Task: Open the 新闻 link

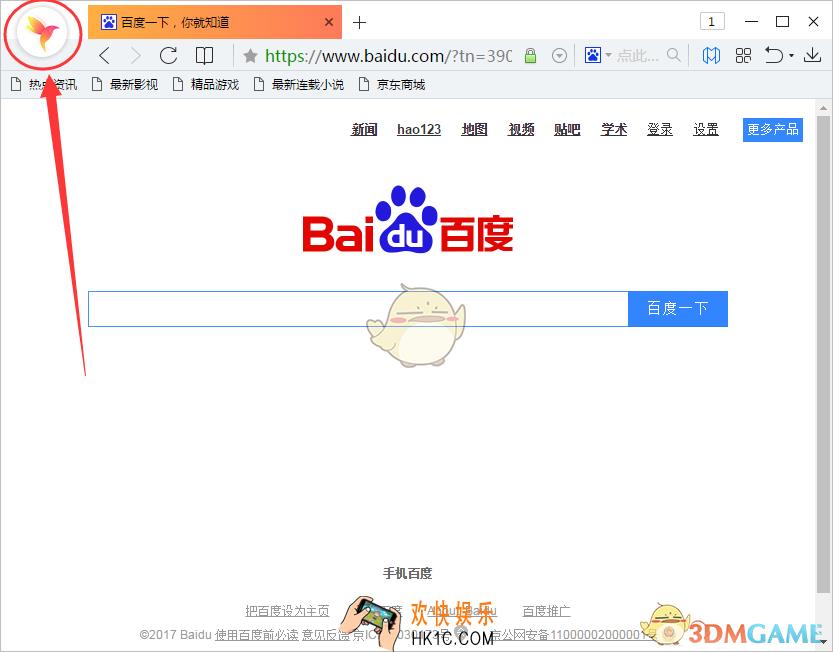Action: 364,129
